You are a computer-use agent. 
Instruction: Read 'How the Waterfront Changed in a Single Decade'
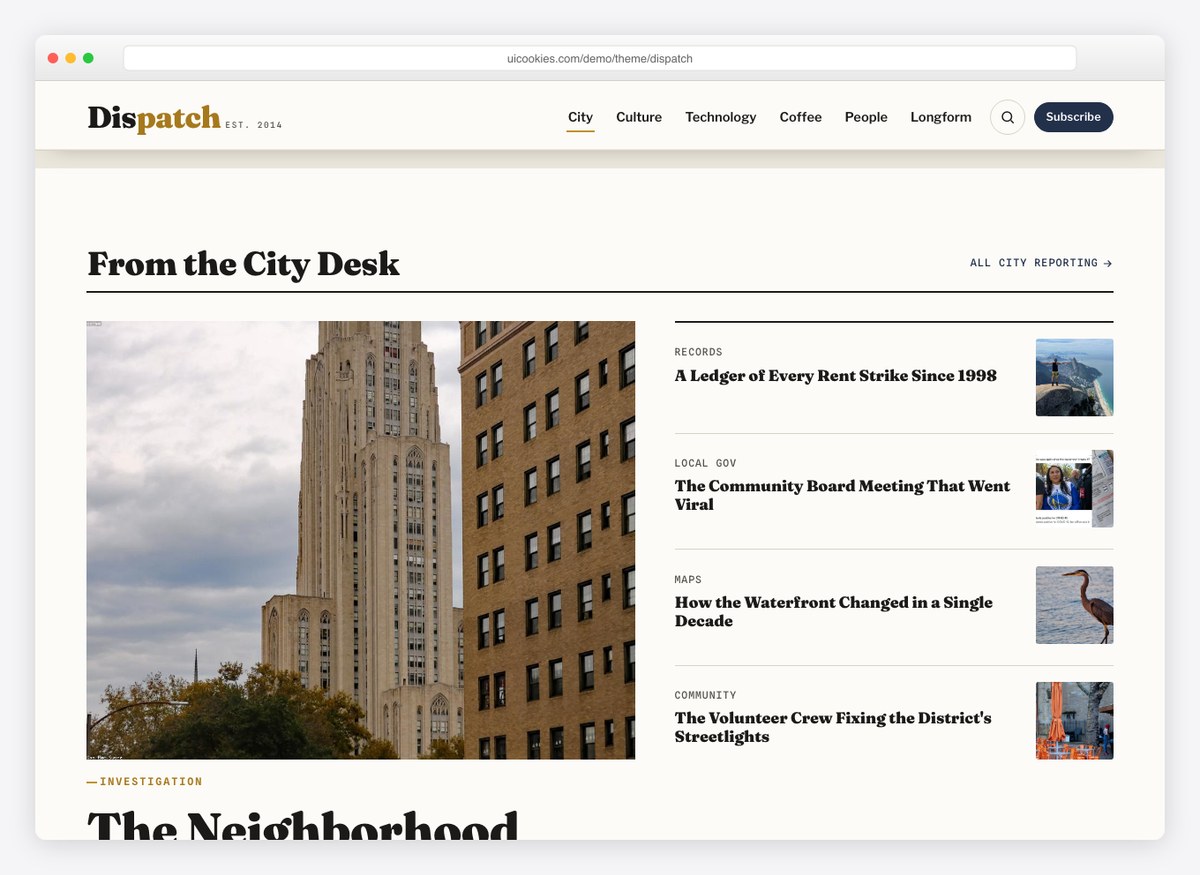834,611
